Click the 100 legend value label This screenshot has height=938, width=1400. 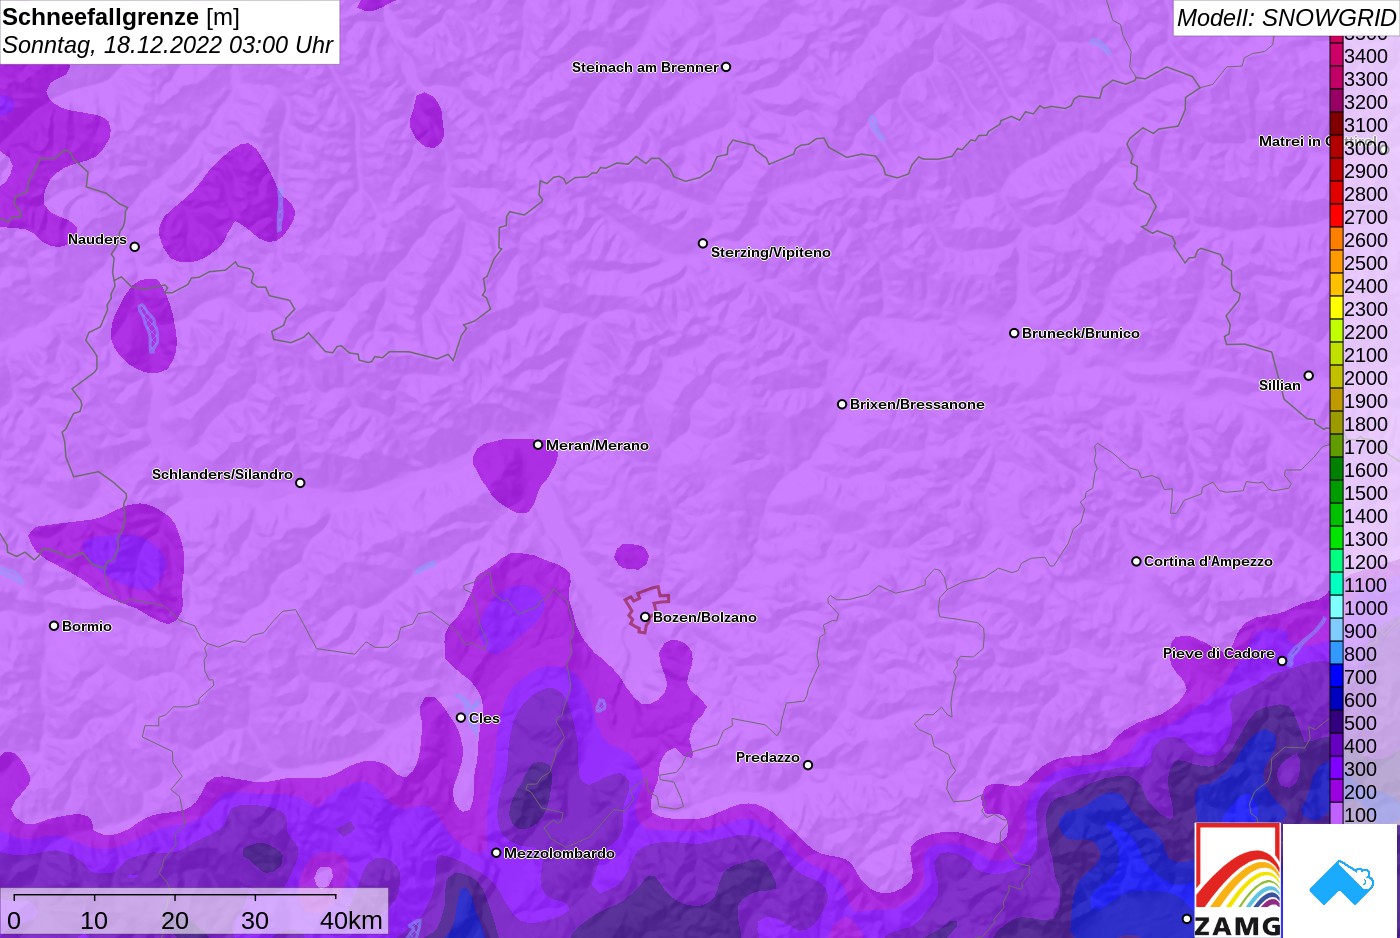coord(1361,815)
